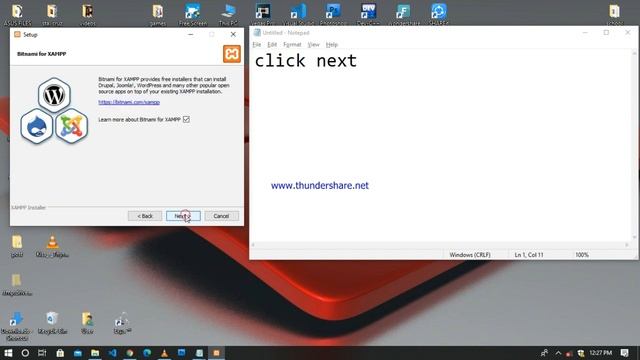Open the Help menu in Notepad
Image resolution: width=640 pixels, height=360 pixels.
(x=332, y=44)
